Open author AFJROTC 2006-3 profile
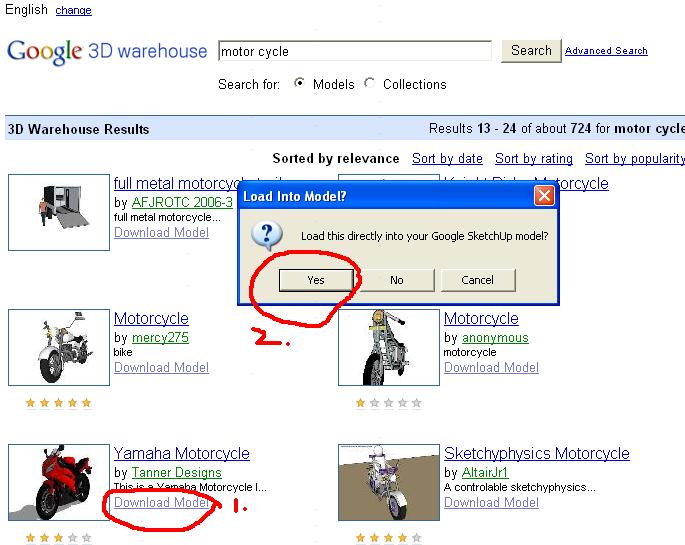685x545 pixels. [182, 202]
